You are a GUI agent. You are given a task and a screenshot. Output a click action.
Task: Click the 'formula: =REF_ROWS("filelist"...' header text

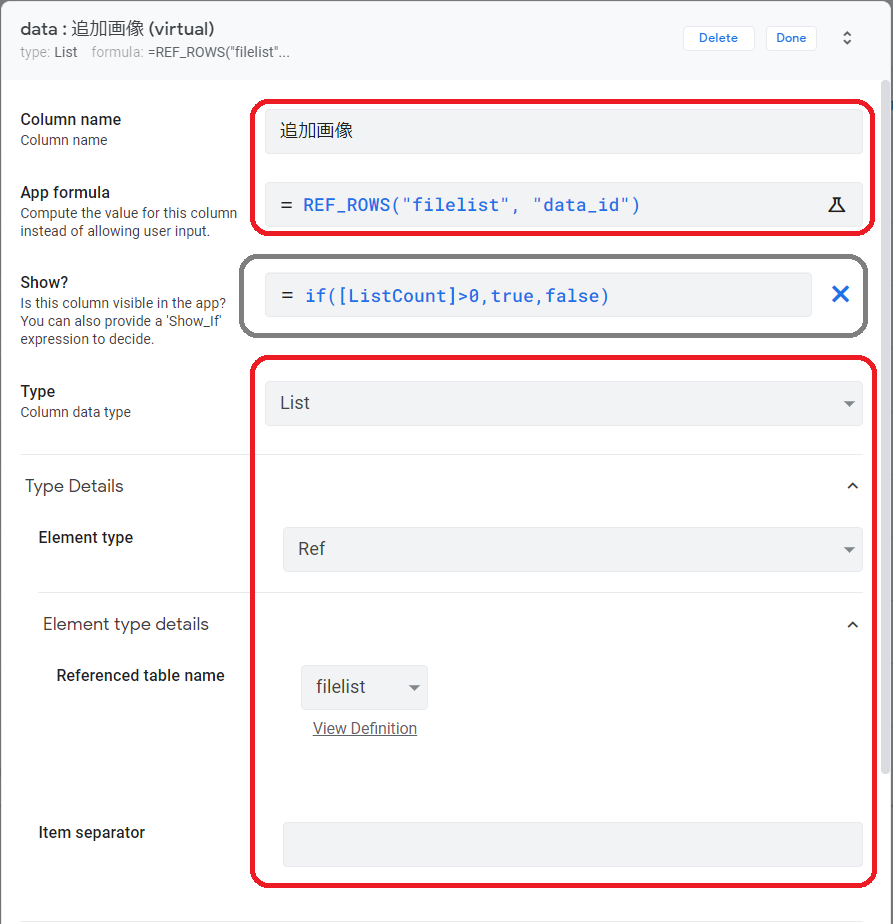pyautogui.click(x=190, y=52)
